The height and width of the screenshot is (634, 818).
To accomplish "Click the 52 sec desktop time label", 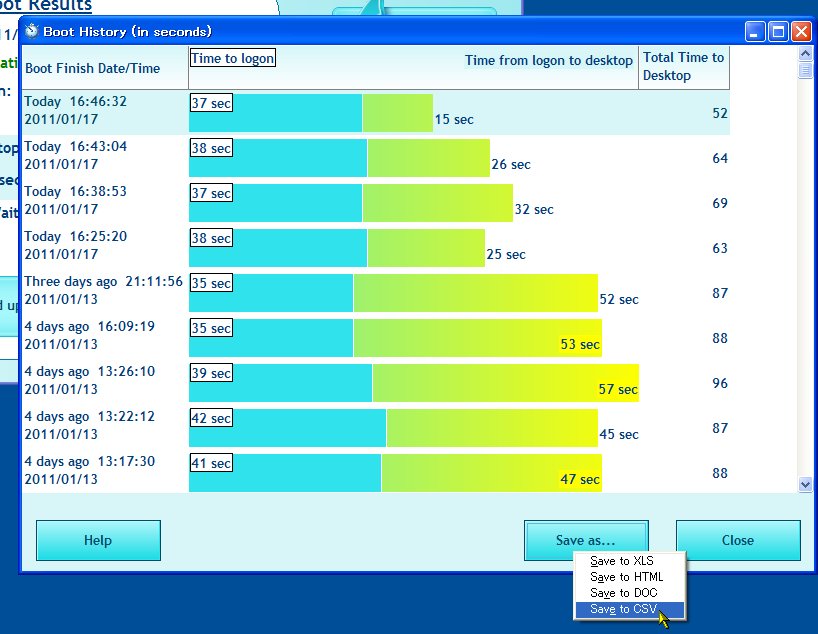I will point(619,300).
